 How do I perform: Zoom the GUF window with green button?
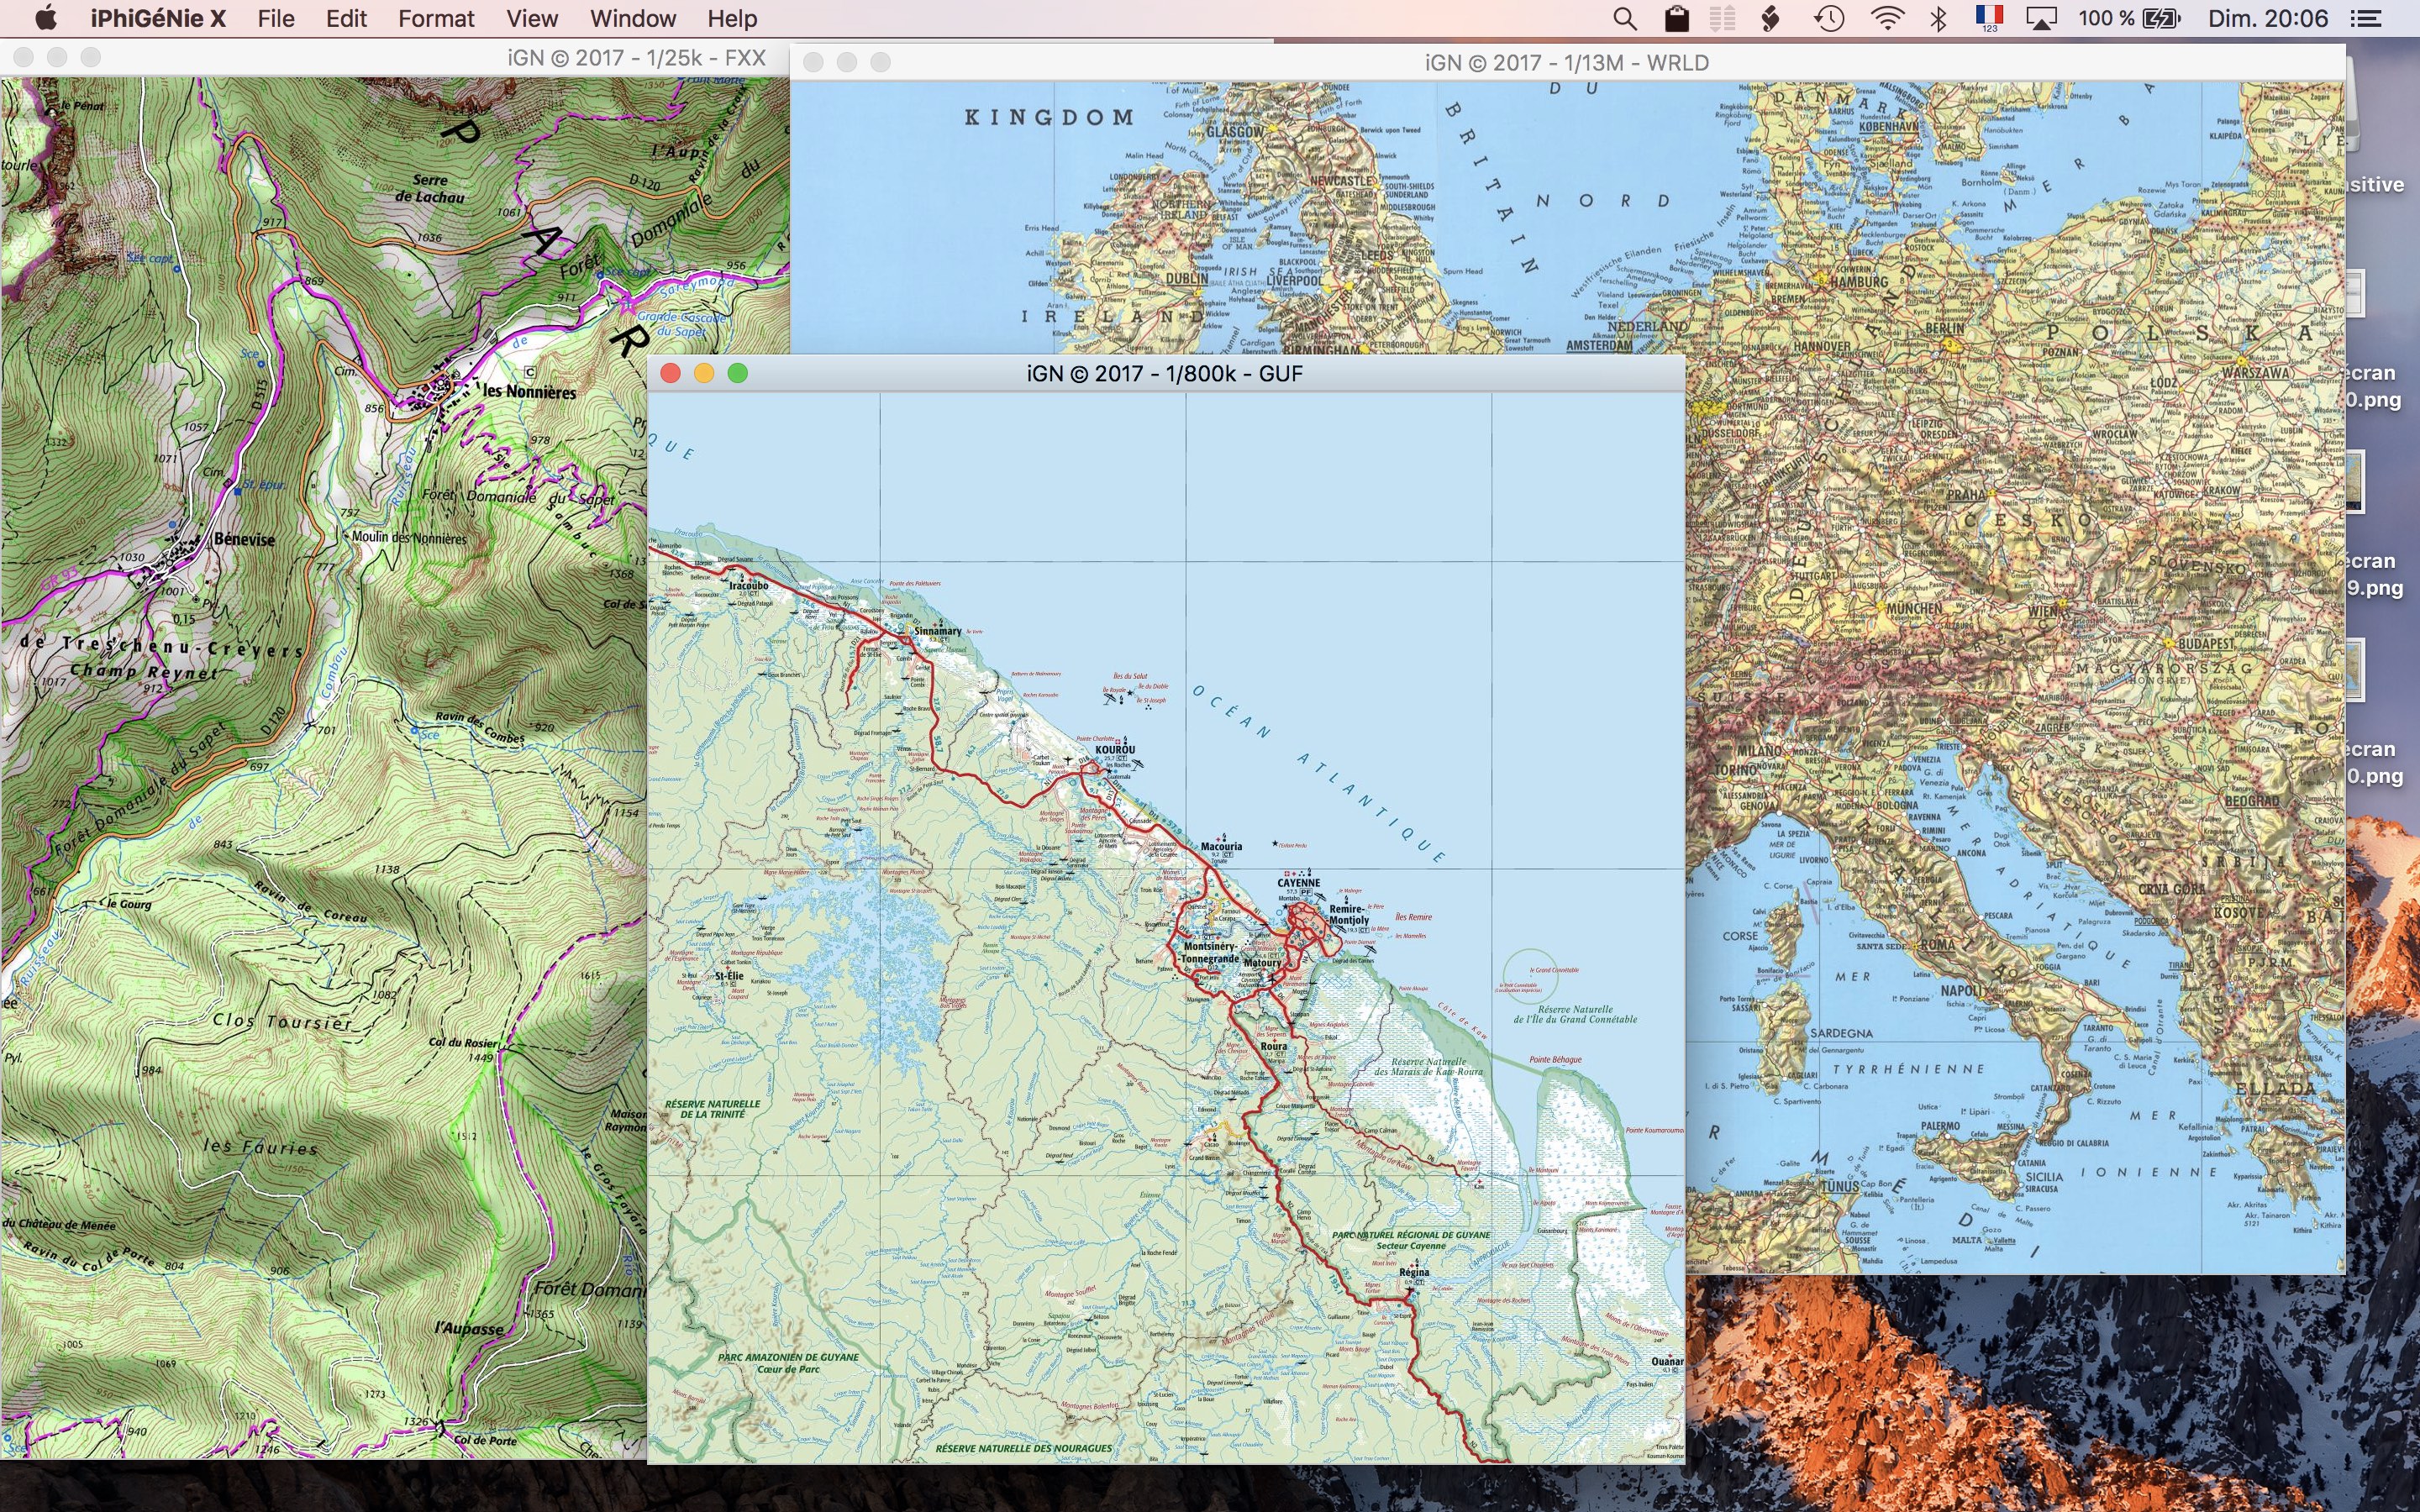coord(738,373)
